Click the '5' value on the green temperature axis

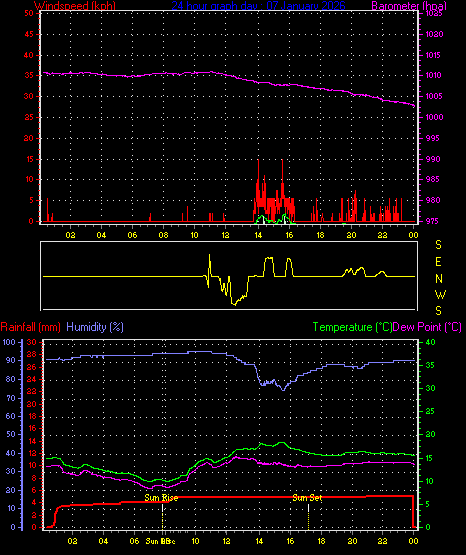tap(427, 504)
